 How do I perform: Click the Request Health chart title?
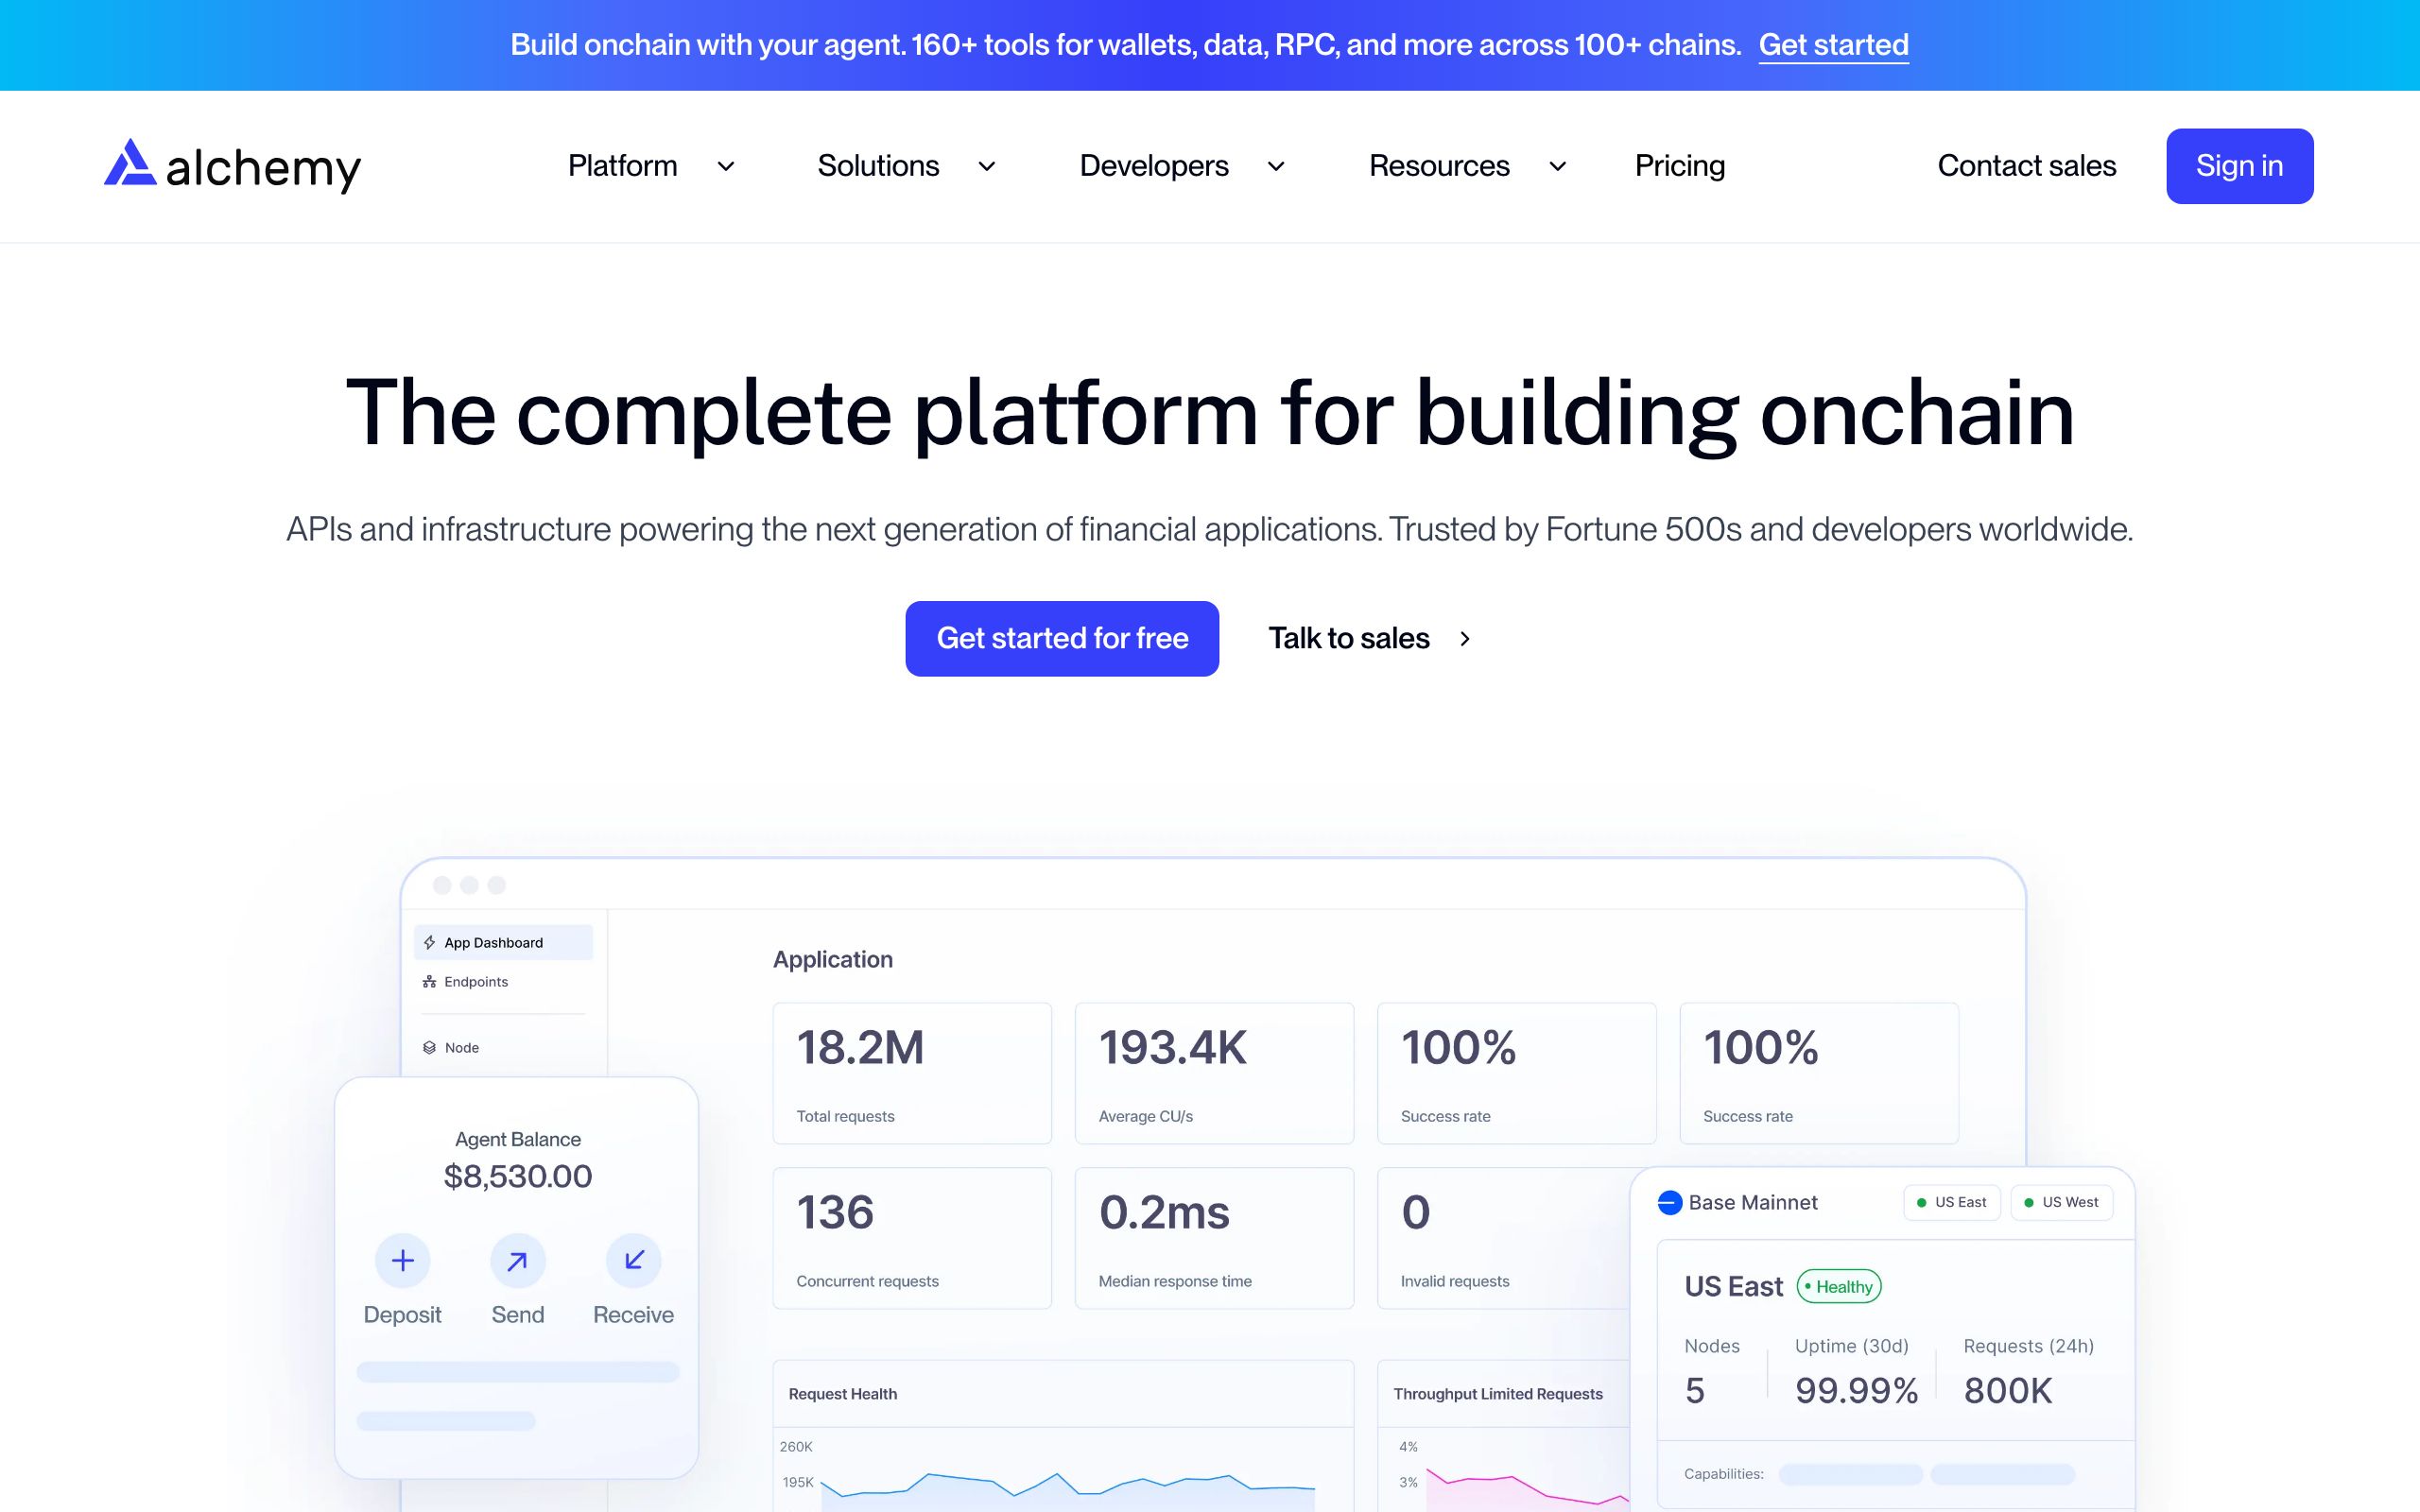(x=842, y=1394)
